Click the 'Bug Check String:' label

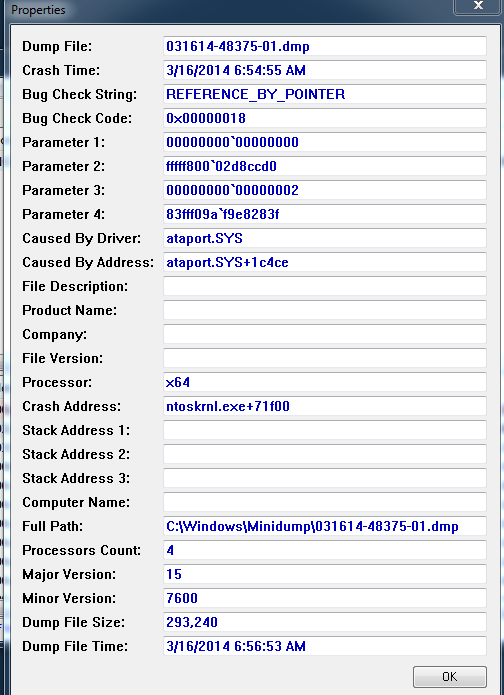pos(80,94)
